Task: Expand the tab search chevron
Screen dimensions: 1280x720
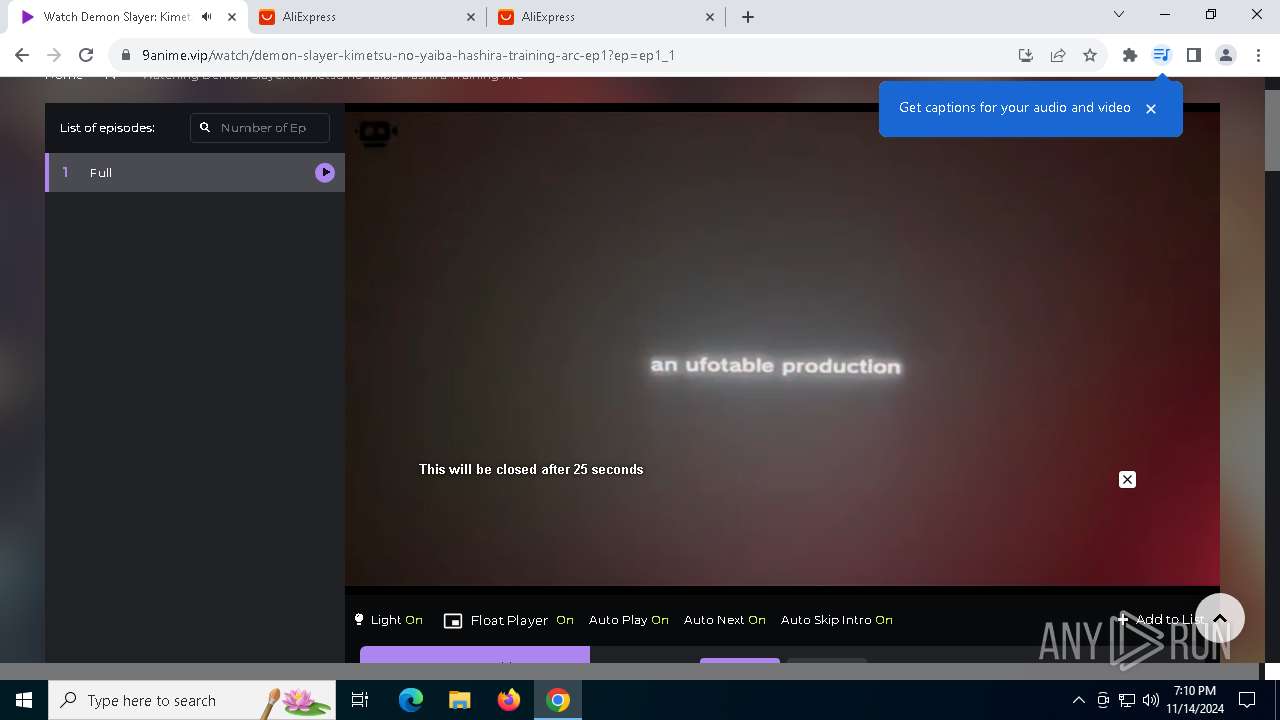Action: point(1119,15)
